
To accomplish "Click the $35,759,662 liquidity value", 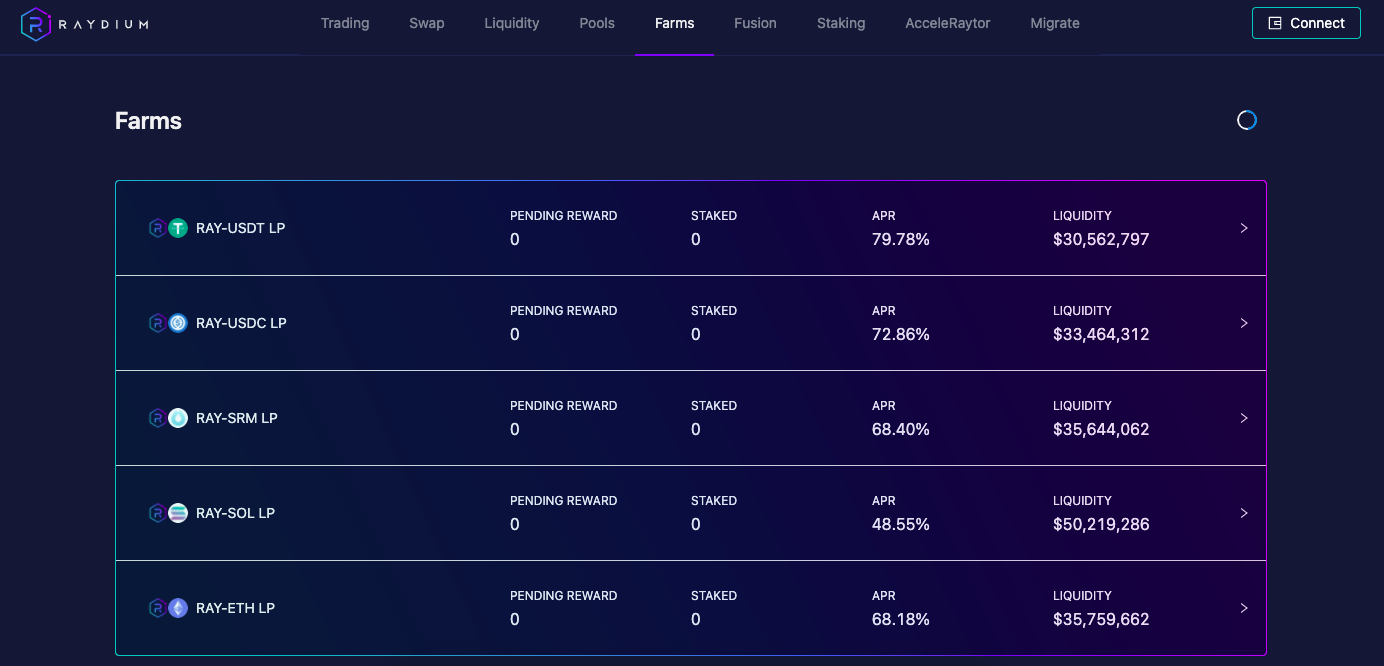I will coord(1101,620).
